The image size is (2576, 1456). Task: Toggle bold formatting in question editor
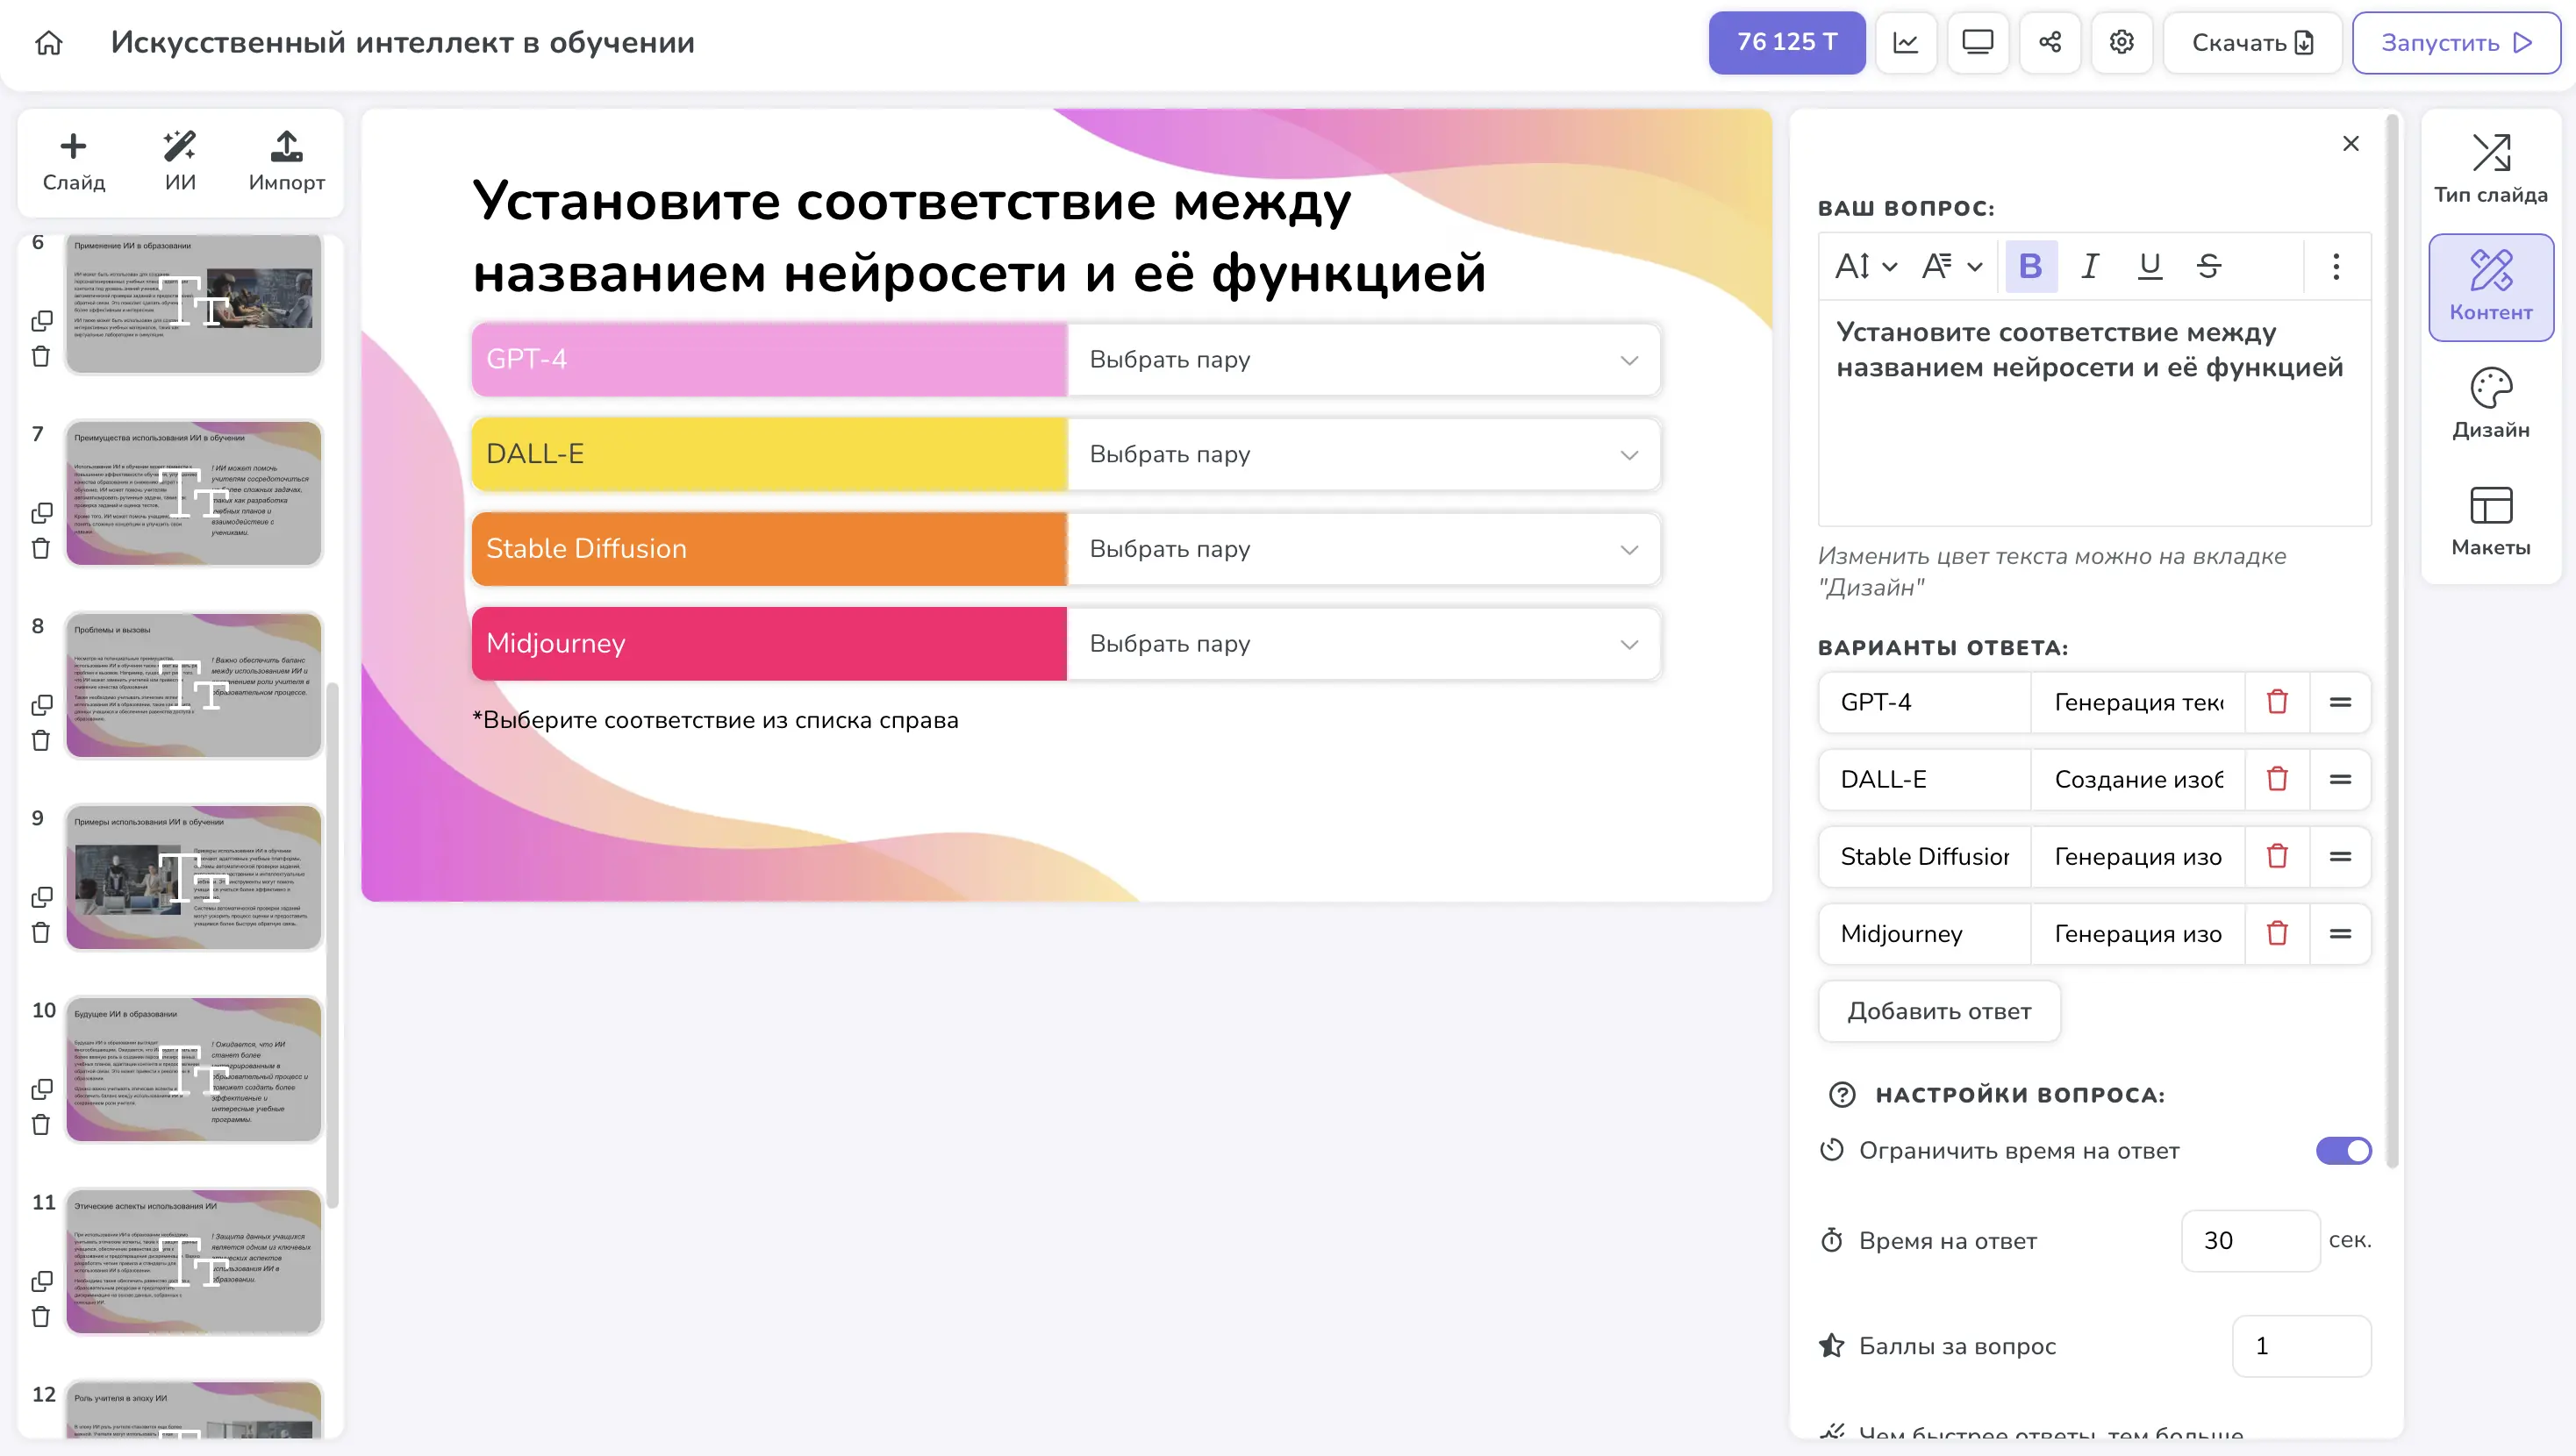click(2030, 266)
